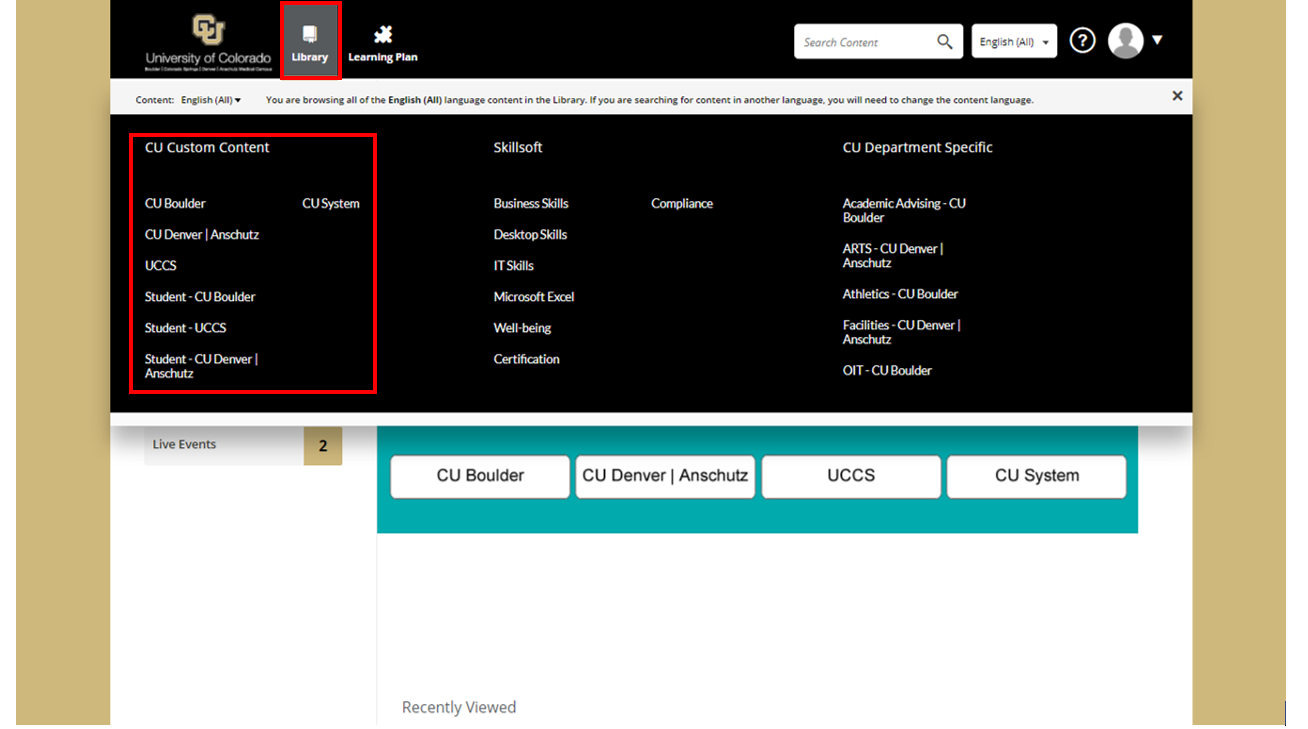Open the Certification category
Viewport: 1308px width, 729px height.
[x=526, y=358]
